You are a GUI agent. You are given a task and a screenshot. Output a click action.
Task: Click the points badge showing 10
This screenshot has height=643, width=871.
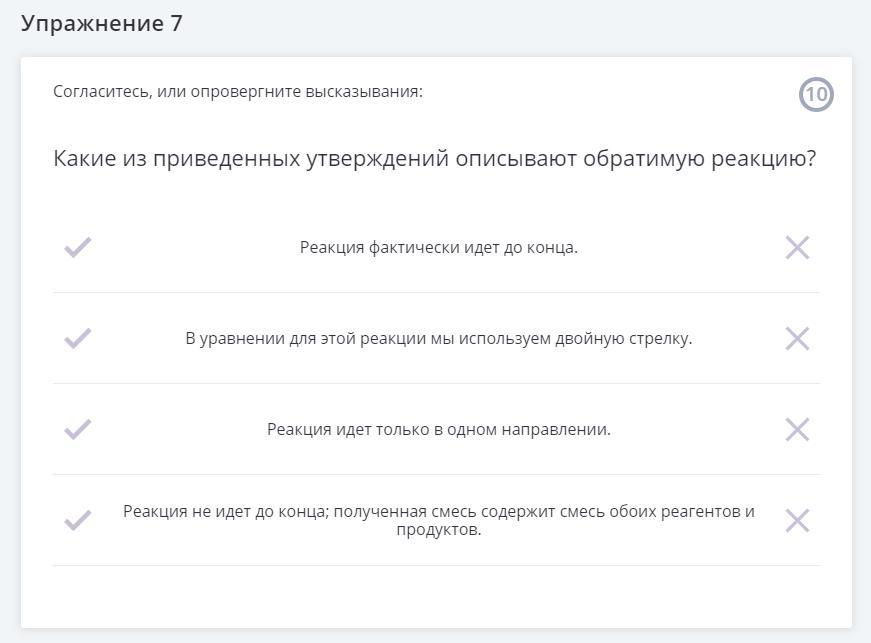click(x=816, y=95)
